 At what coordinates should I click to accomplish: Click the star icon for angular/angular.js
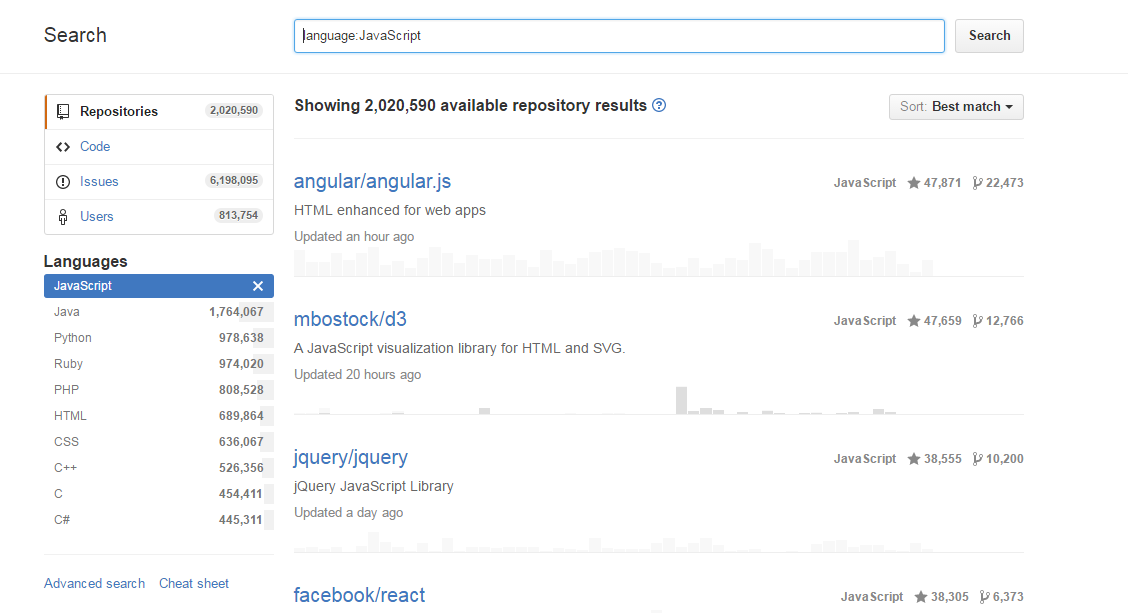[x=914, y=183]
